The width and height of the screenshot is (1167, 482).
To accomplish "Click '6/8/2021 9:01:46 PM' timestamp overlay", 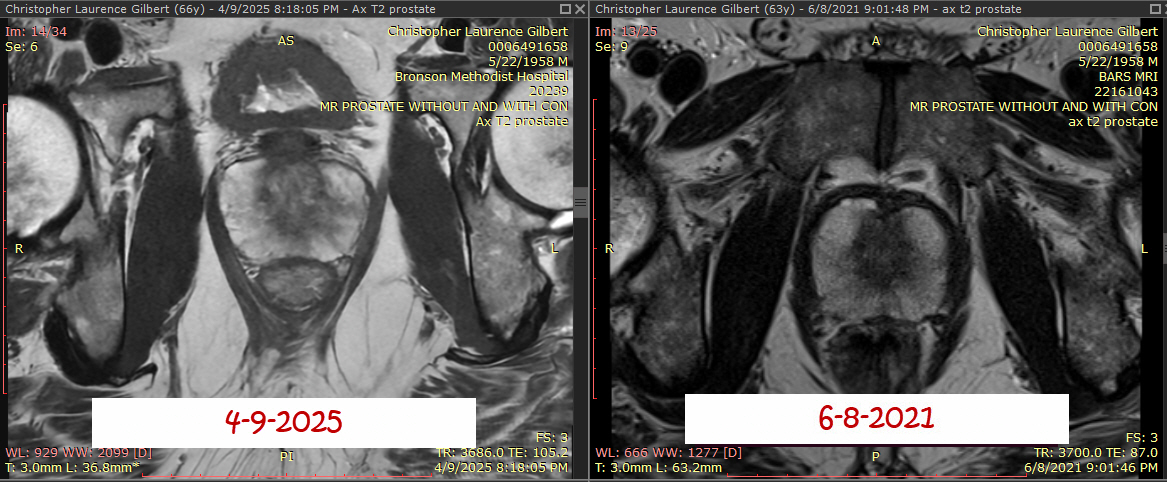I will pos(1090,468).
